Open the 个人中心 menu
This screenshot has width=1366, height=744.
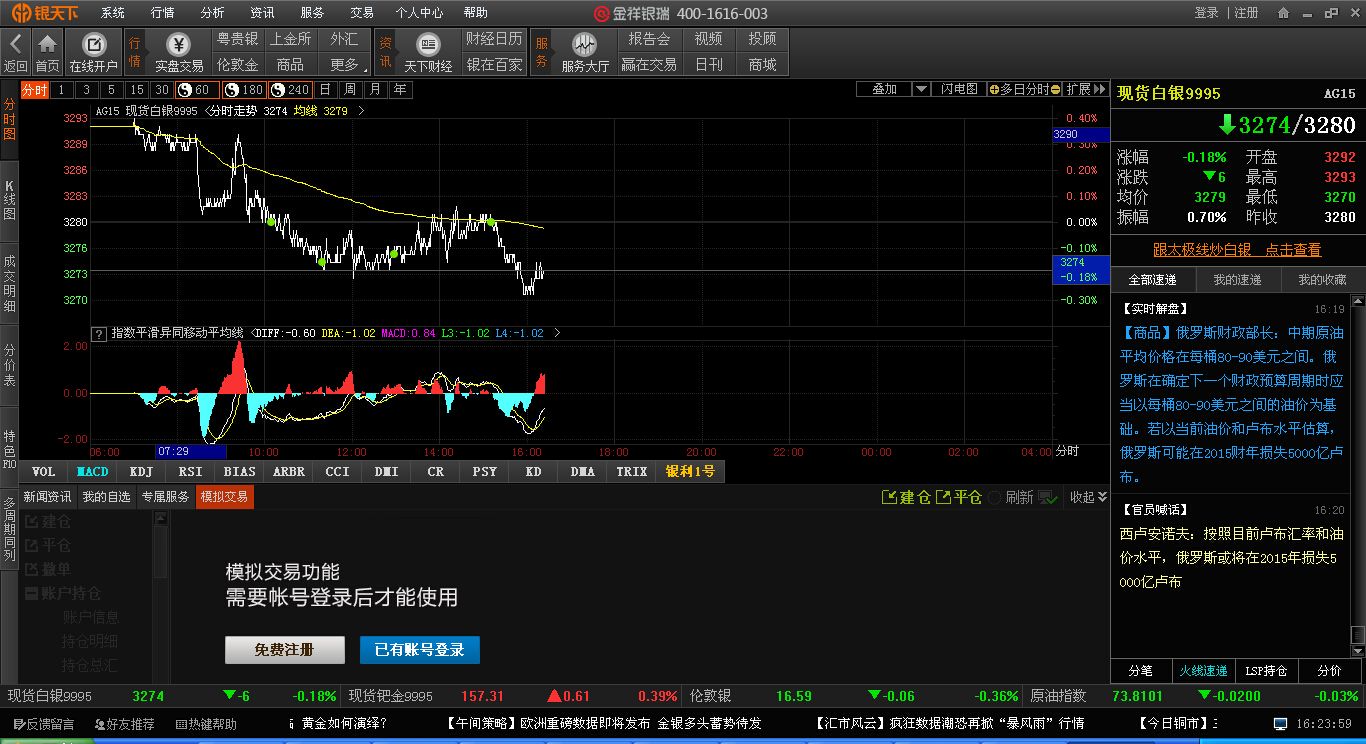(419, 13)
